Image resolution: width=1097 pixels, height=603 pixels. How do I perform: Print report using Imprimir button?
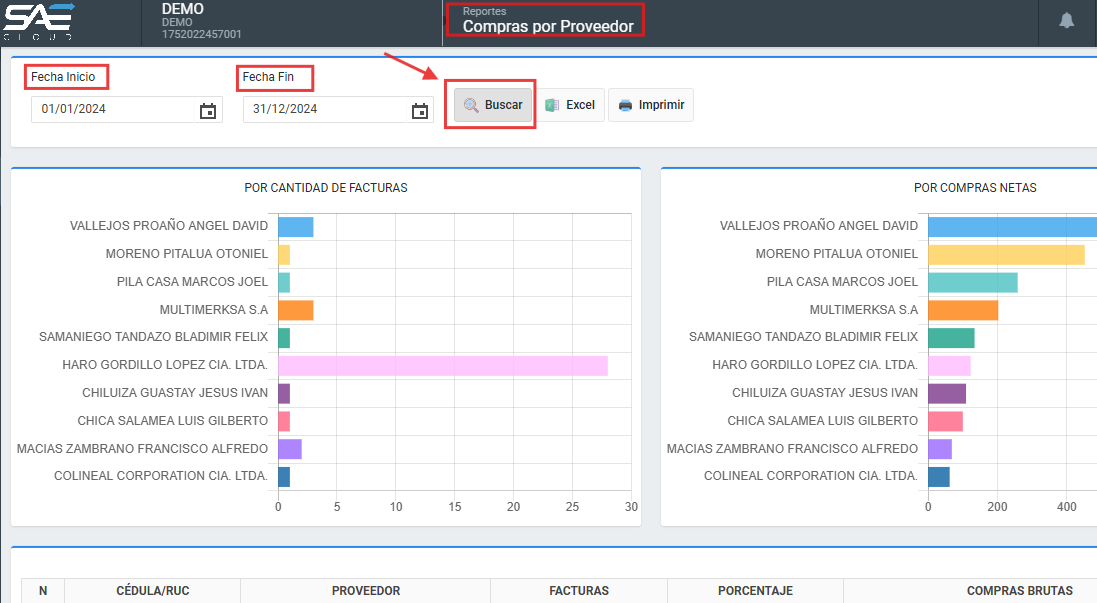pyautogui.click(x=651, y=105)
